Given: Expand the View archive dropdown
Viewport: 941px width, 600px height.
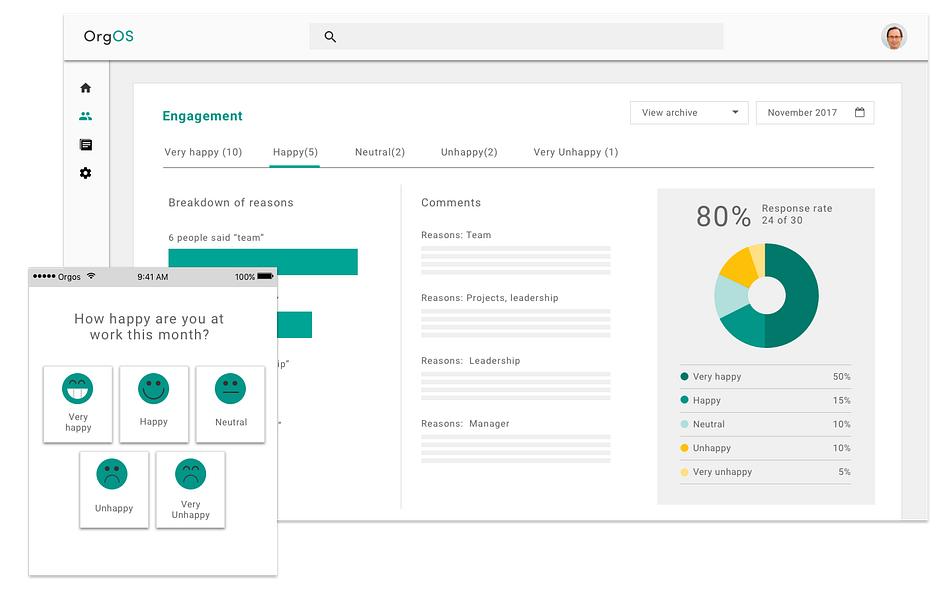Looking at the screenshot, I should tap(689, 113).
